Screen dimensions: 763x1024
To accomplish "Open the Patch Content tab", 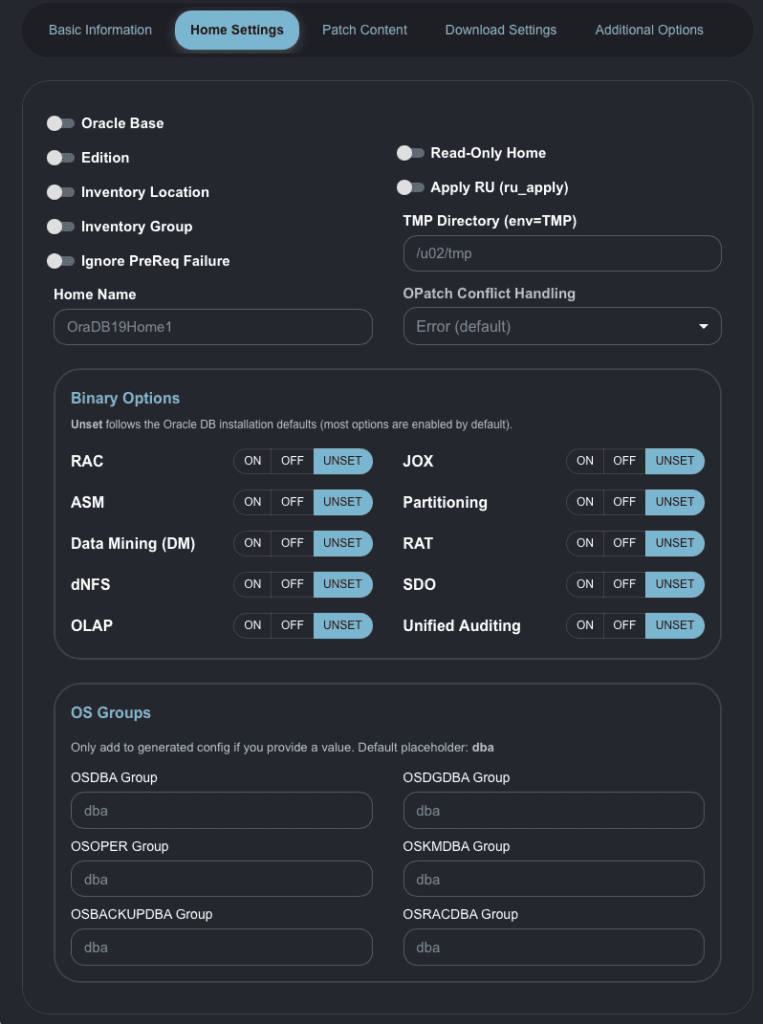I will click(364, 30).
